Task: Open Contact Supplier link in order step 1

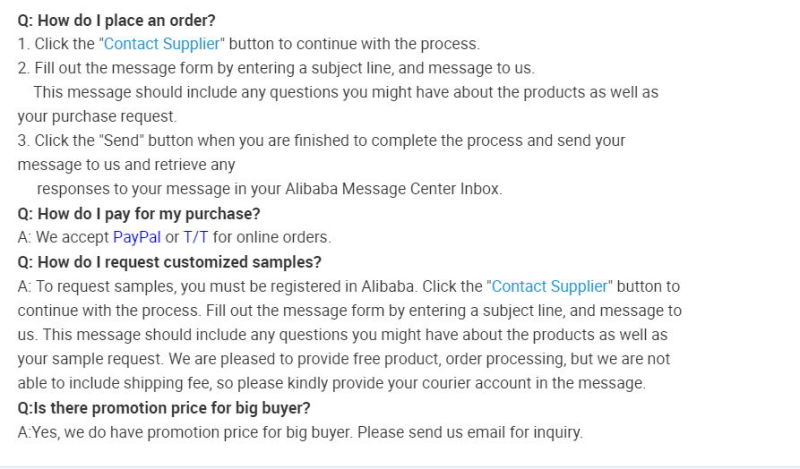Action: click(x=162, y=44)
